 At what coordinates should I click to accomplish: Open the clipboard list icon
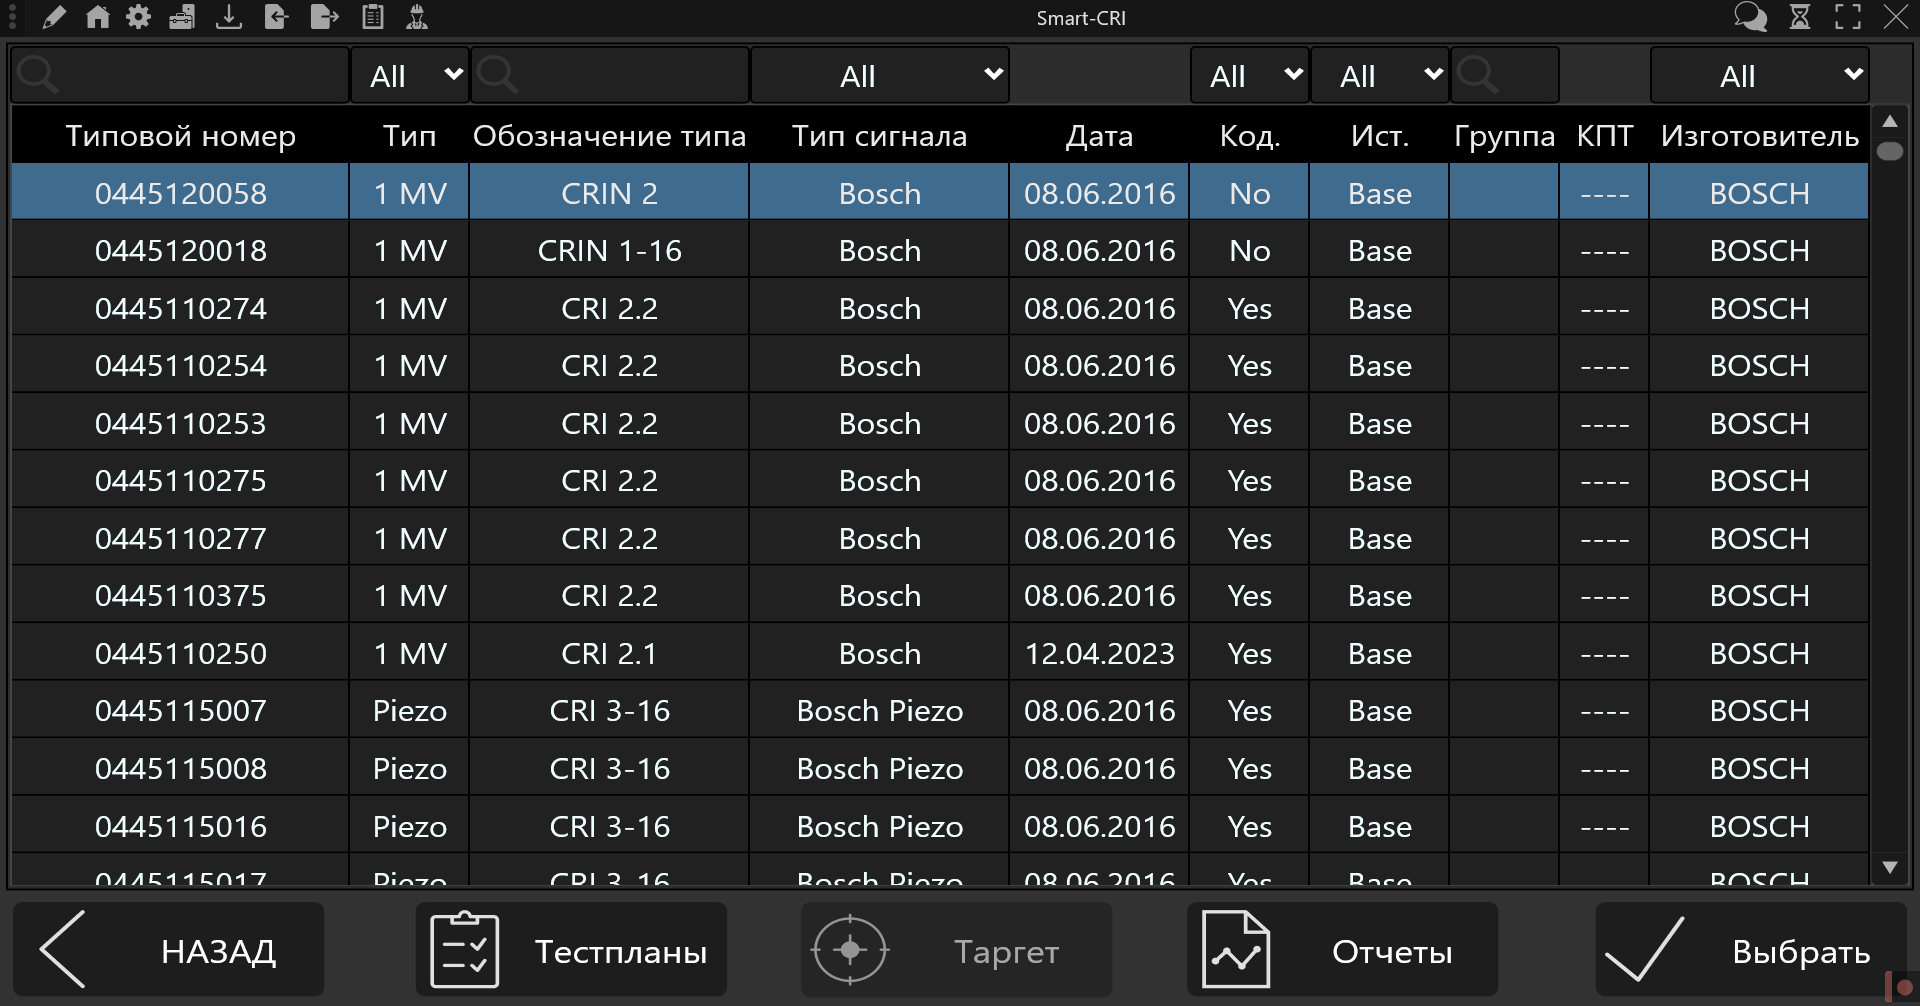click(373, 17)
